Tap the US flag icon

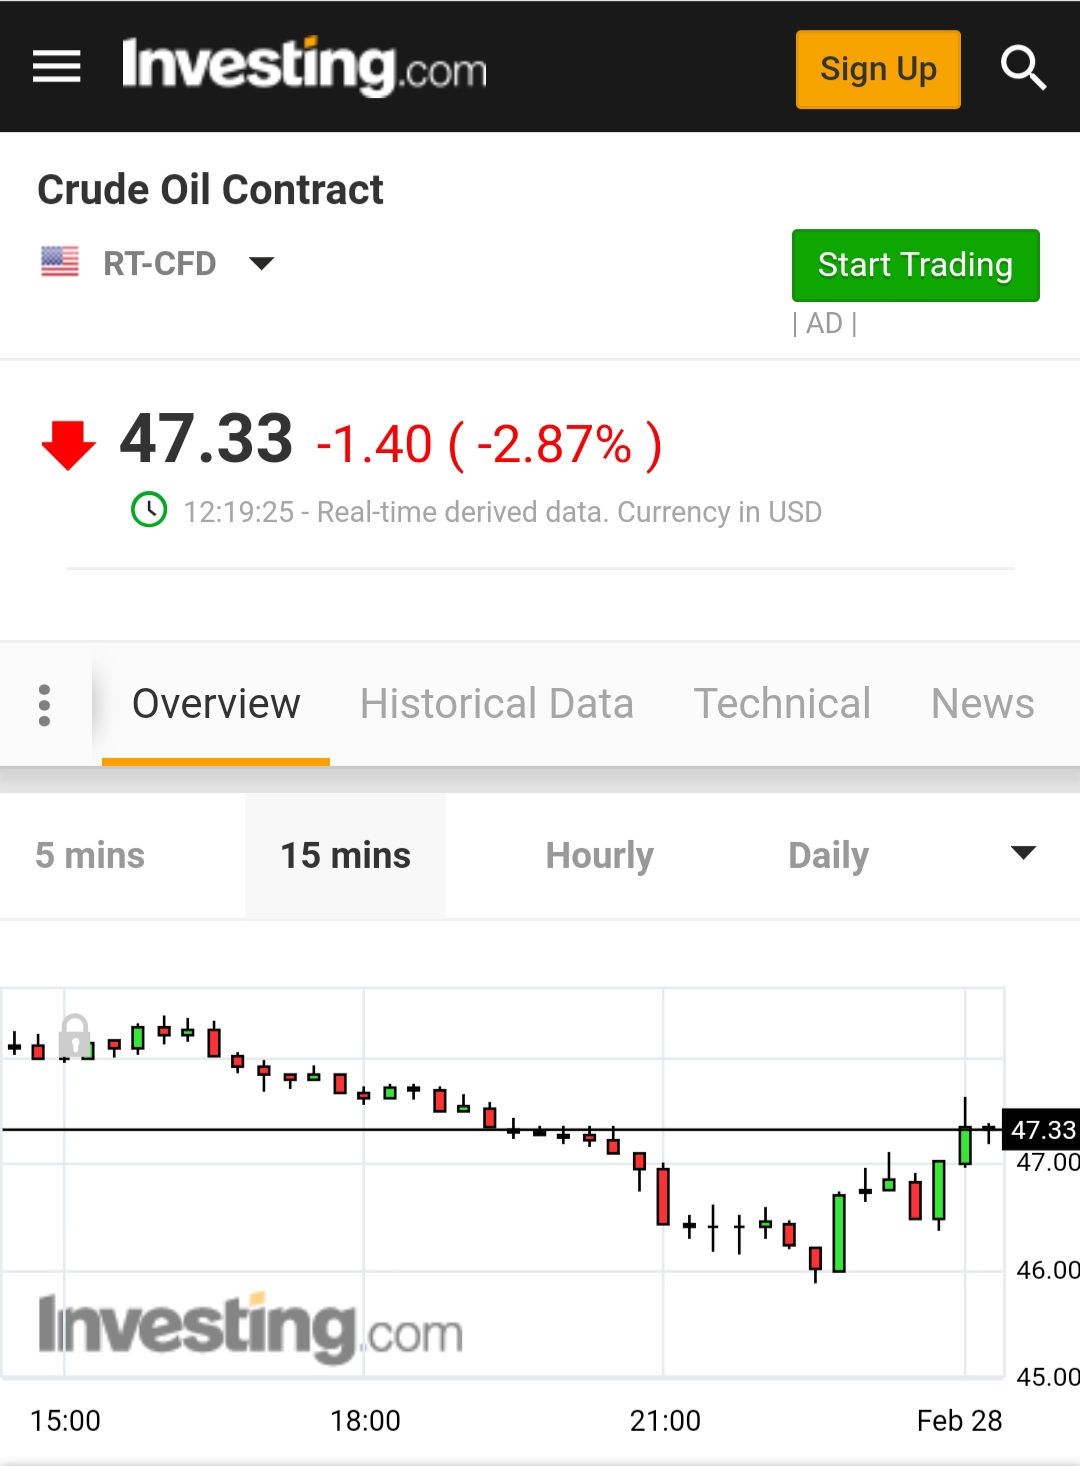click(60, 262)
